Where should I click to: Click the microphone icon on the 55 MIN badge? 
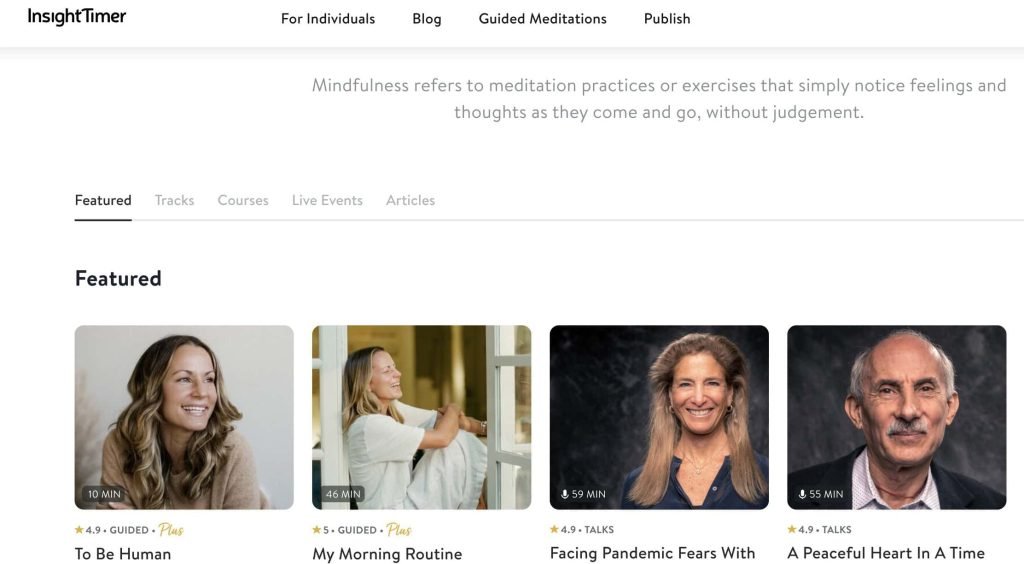[x=802, y=494]
